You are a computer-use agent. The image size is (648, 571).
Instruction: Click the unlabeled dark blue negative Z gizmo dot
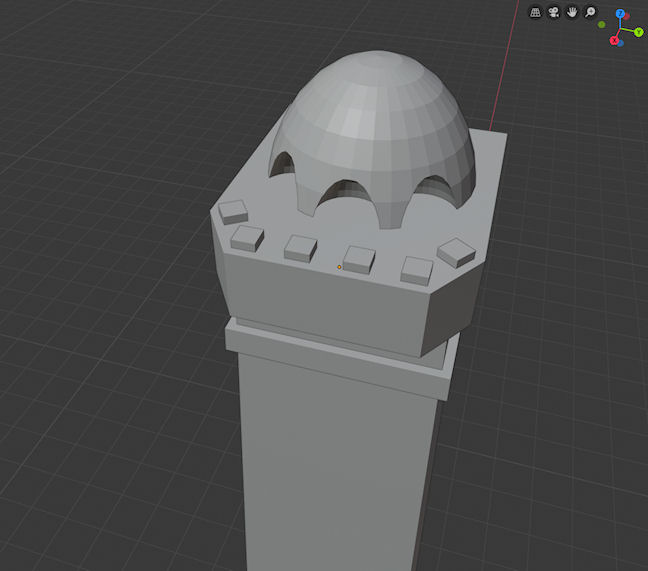point(620,43)
